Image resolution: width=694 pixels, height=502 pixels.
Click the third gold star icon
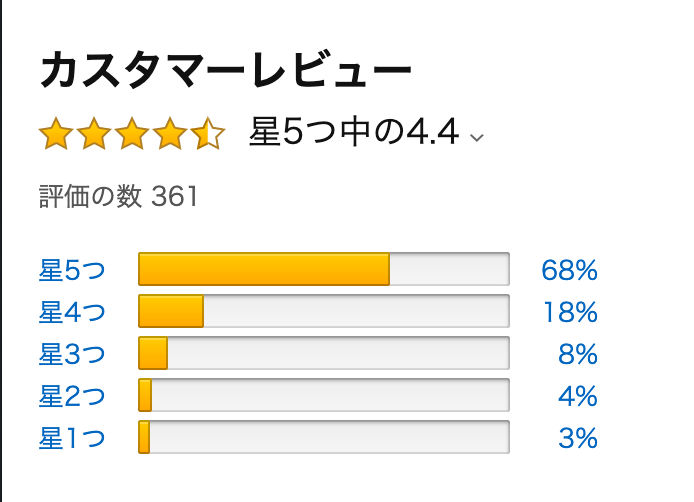tap(132, 133)
